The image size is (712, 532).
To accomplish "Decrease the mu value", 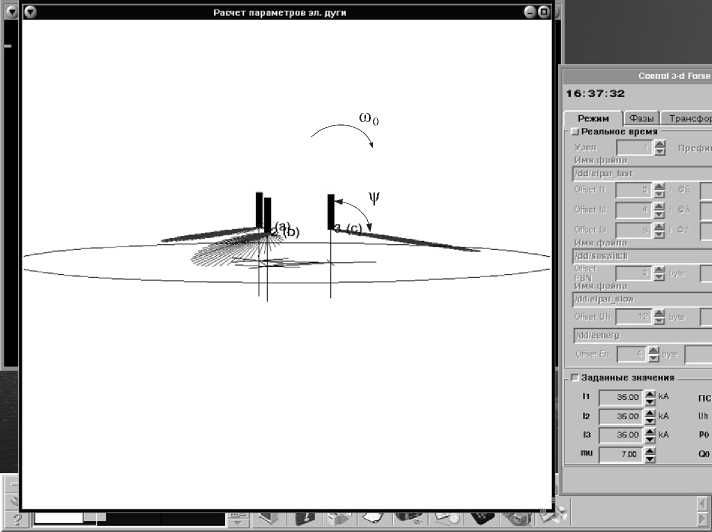I will [x=650, y=458].
